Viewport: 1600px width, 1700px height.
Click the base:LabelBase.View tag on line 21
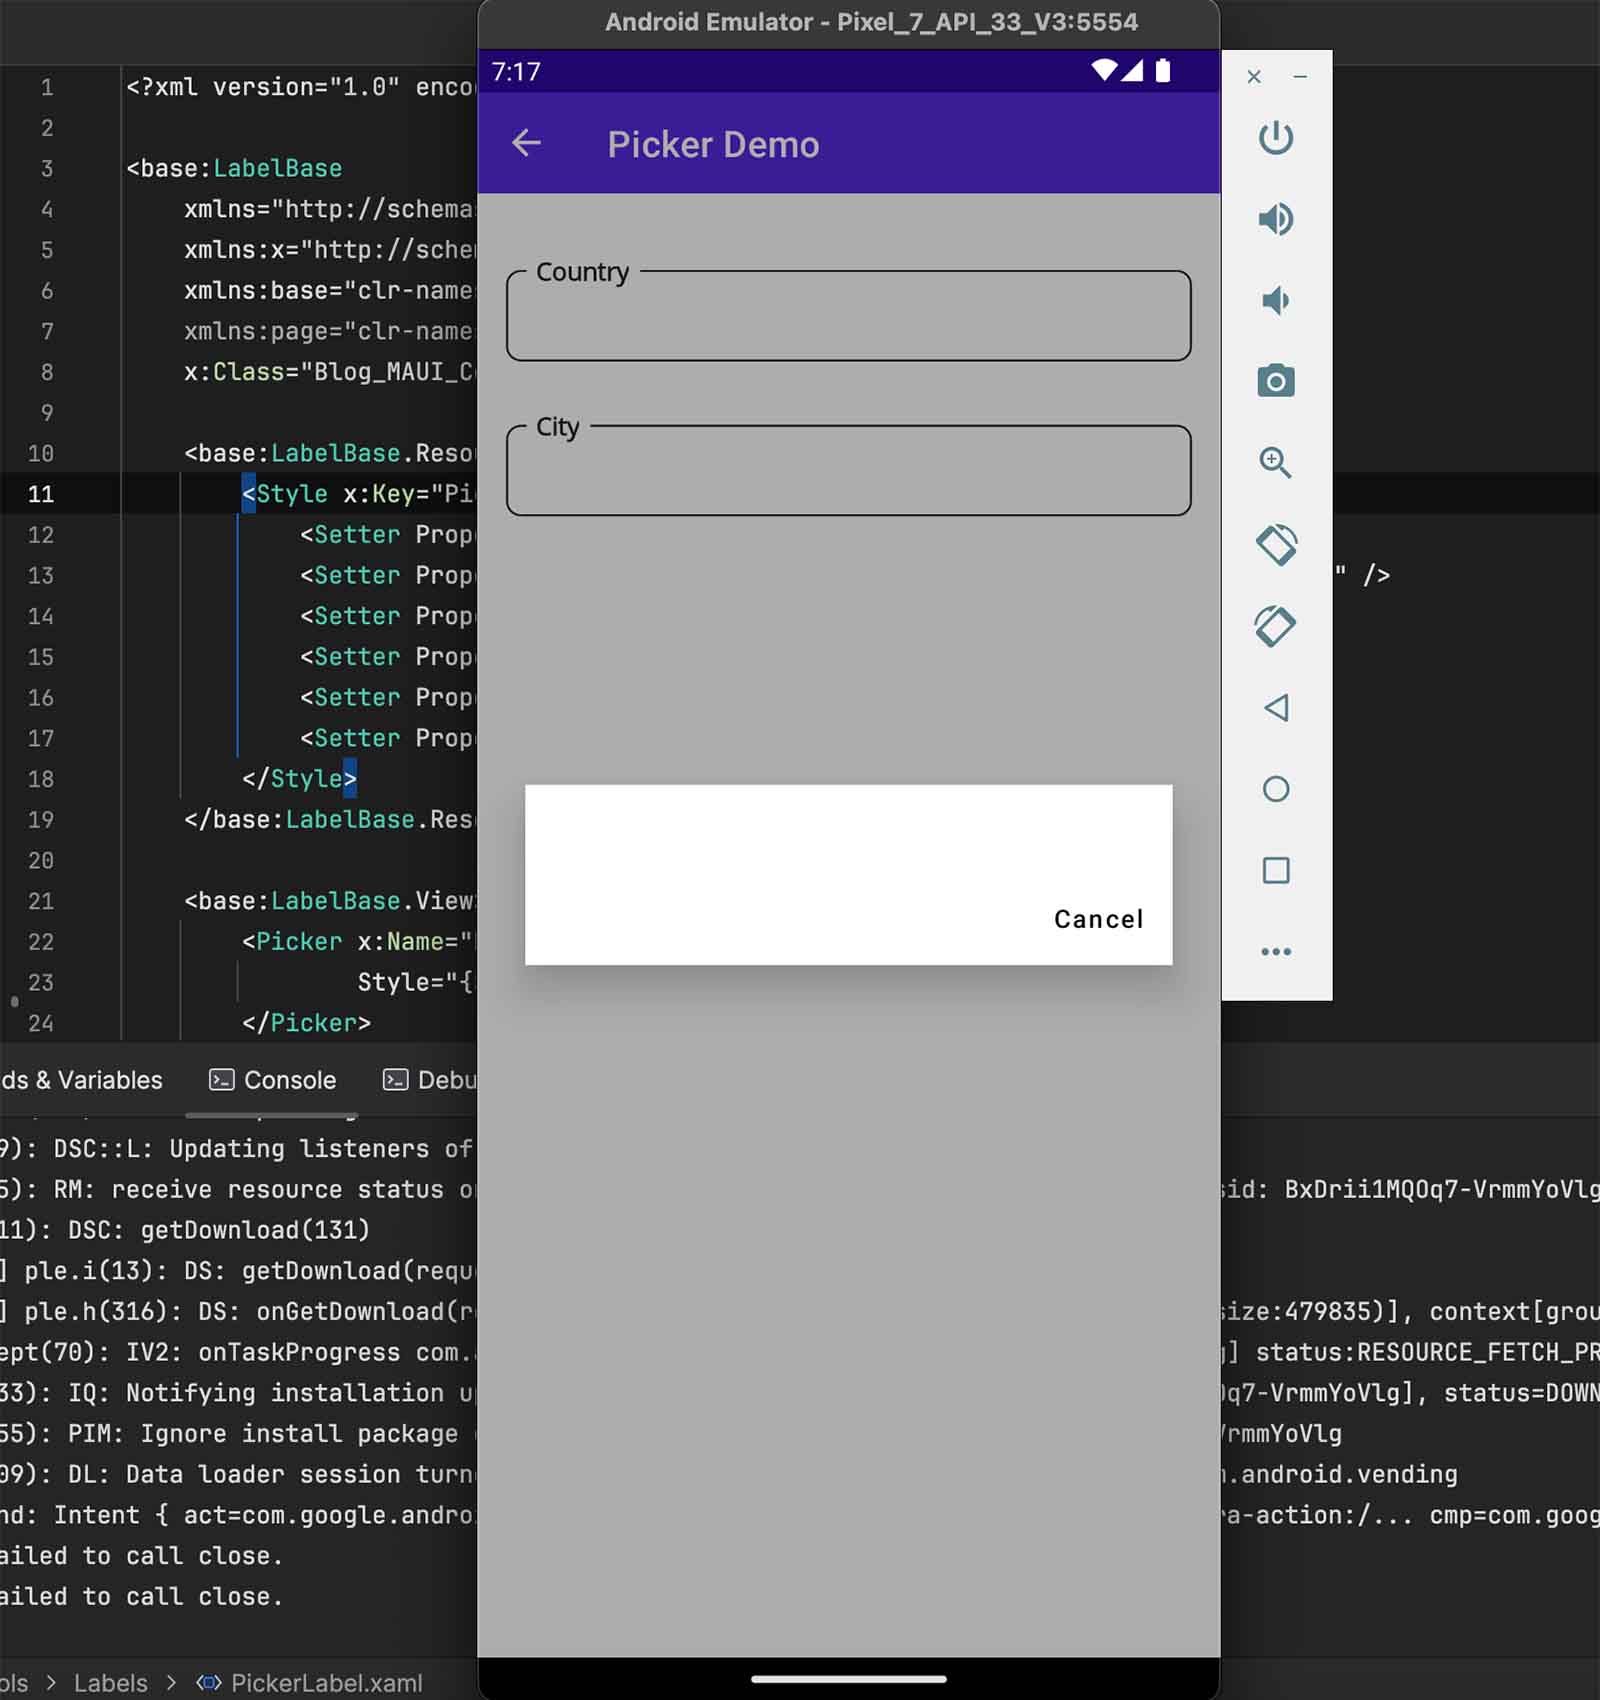tap(329, 901)
